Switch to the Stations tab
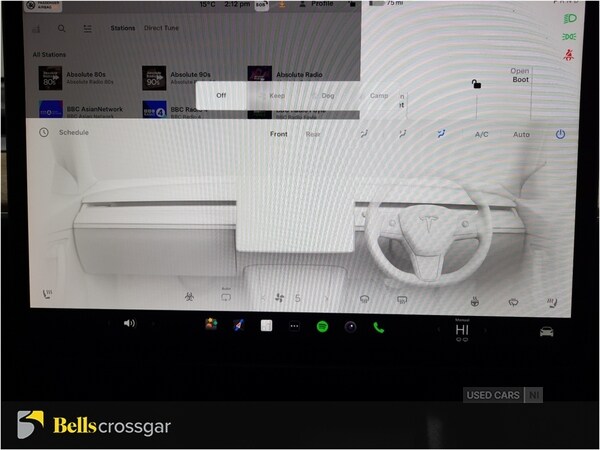This screenshot has height=450, width=600. (x=122, y=28)
